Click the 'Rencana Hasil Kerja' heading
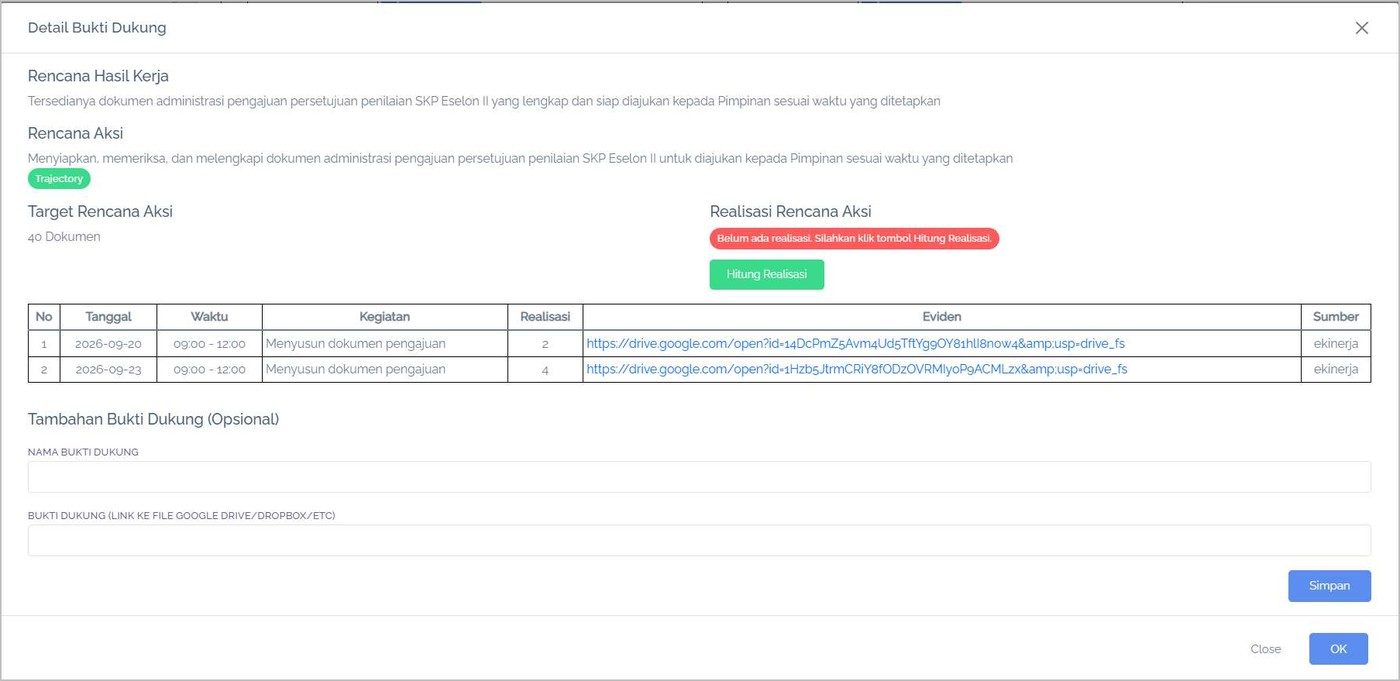 coord(98,76)
